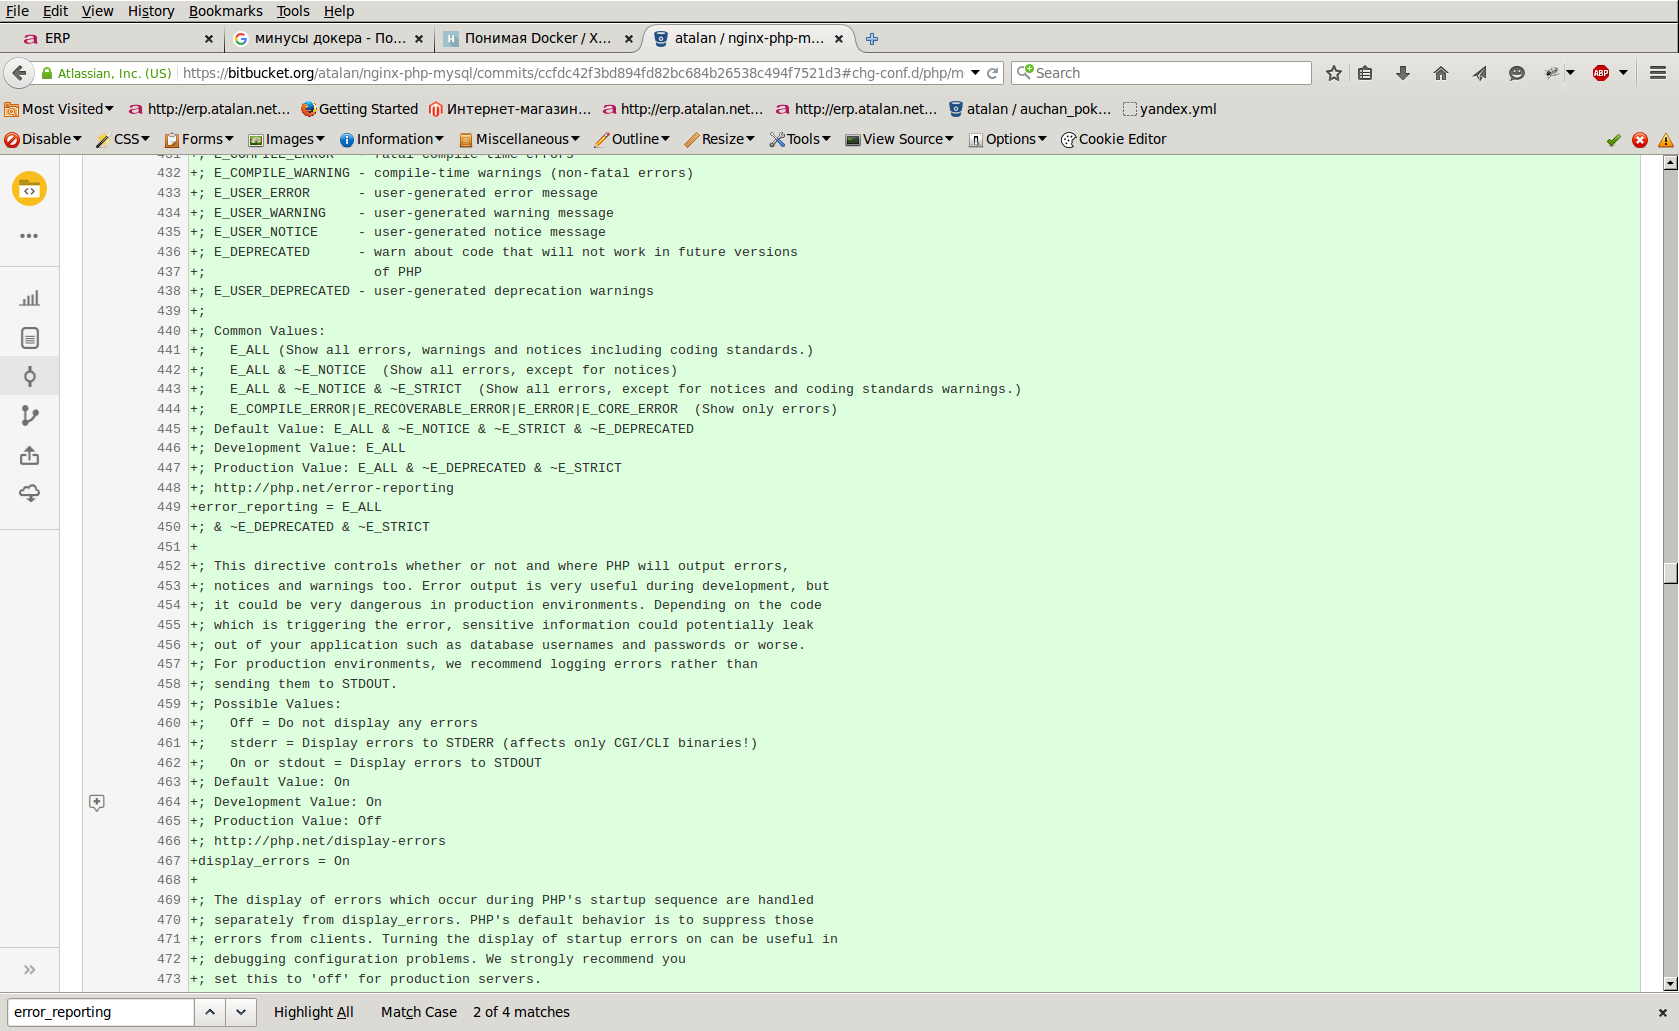The image size is (1679, 1031).
Task: Open the History menu
Action: (151, 11)
